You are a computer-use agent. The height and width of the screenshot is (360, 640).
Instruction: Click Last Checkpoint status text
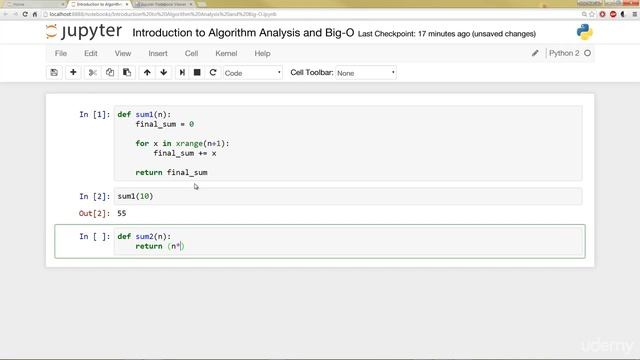447,34
